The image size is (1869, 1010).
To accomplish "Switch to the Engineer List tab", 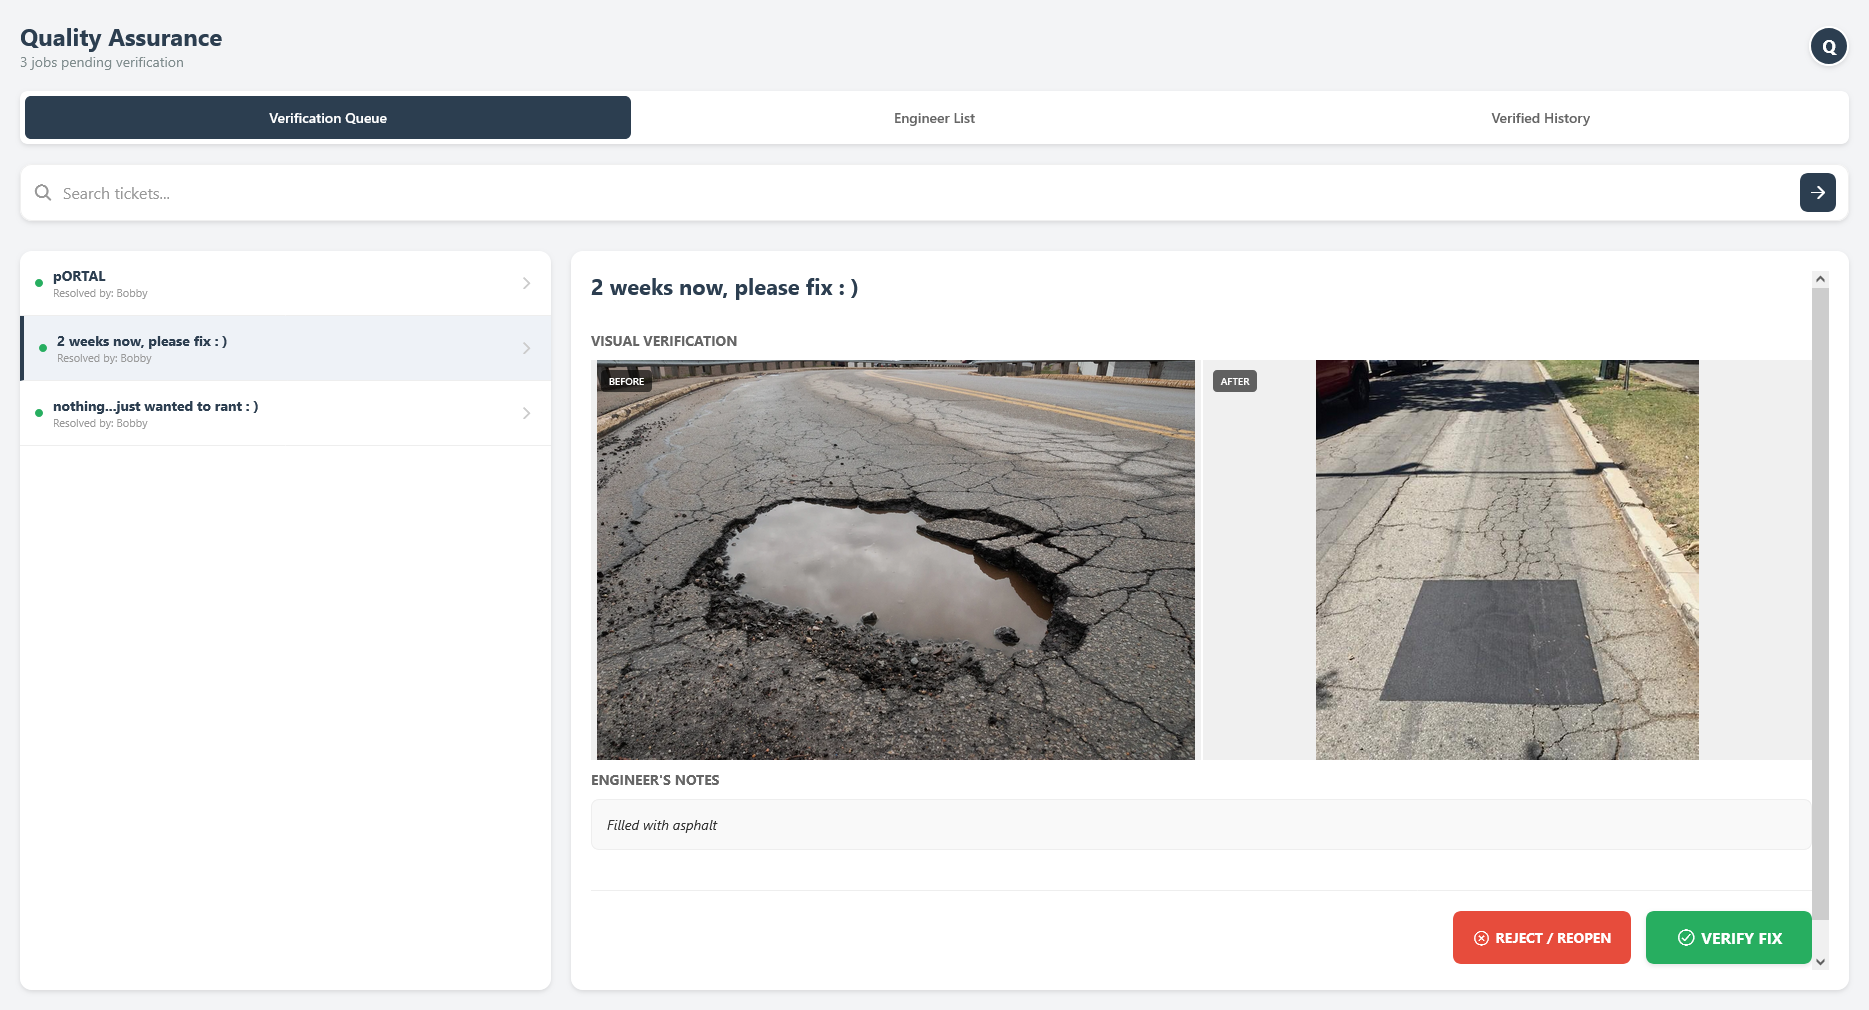I will (934, 118).
